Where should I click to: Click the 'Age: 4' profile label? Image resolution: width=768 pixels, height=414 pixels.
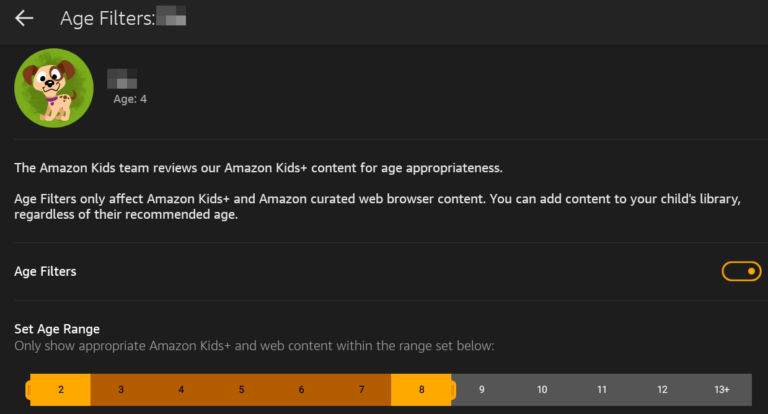click(130, 99)
